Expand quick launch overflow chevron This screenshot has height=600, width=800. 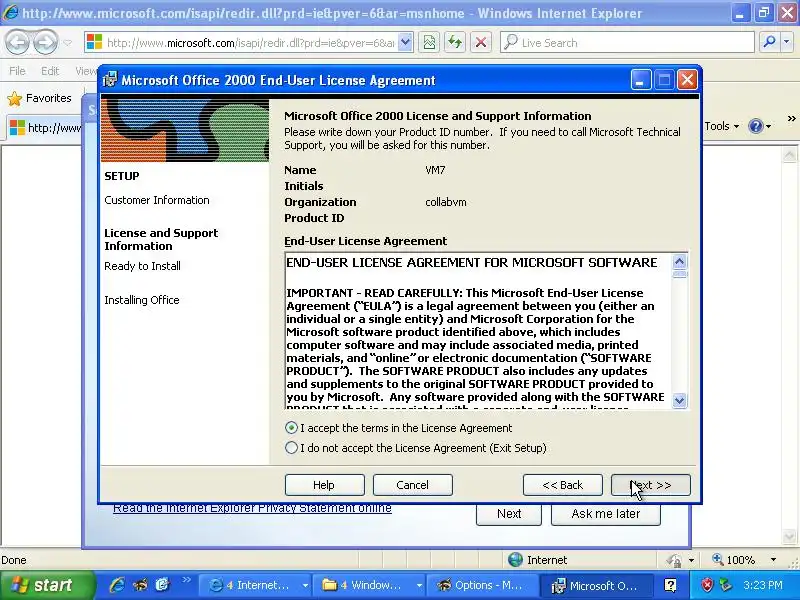[x=186, y=580]
